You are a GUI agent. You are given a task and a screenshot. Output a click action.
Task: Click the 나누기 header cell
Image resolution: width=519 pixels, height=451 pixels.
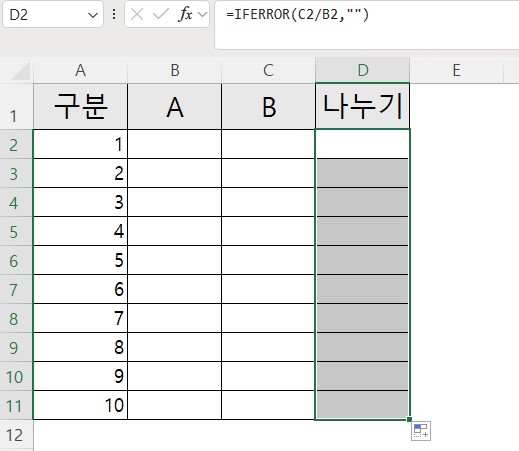pos(363,107)
